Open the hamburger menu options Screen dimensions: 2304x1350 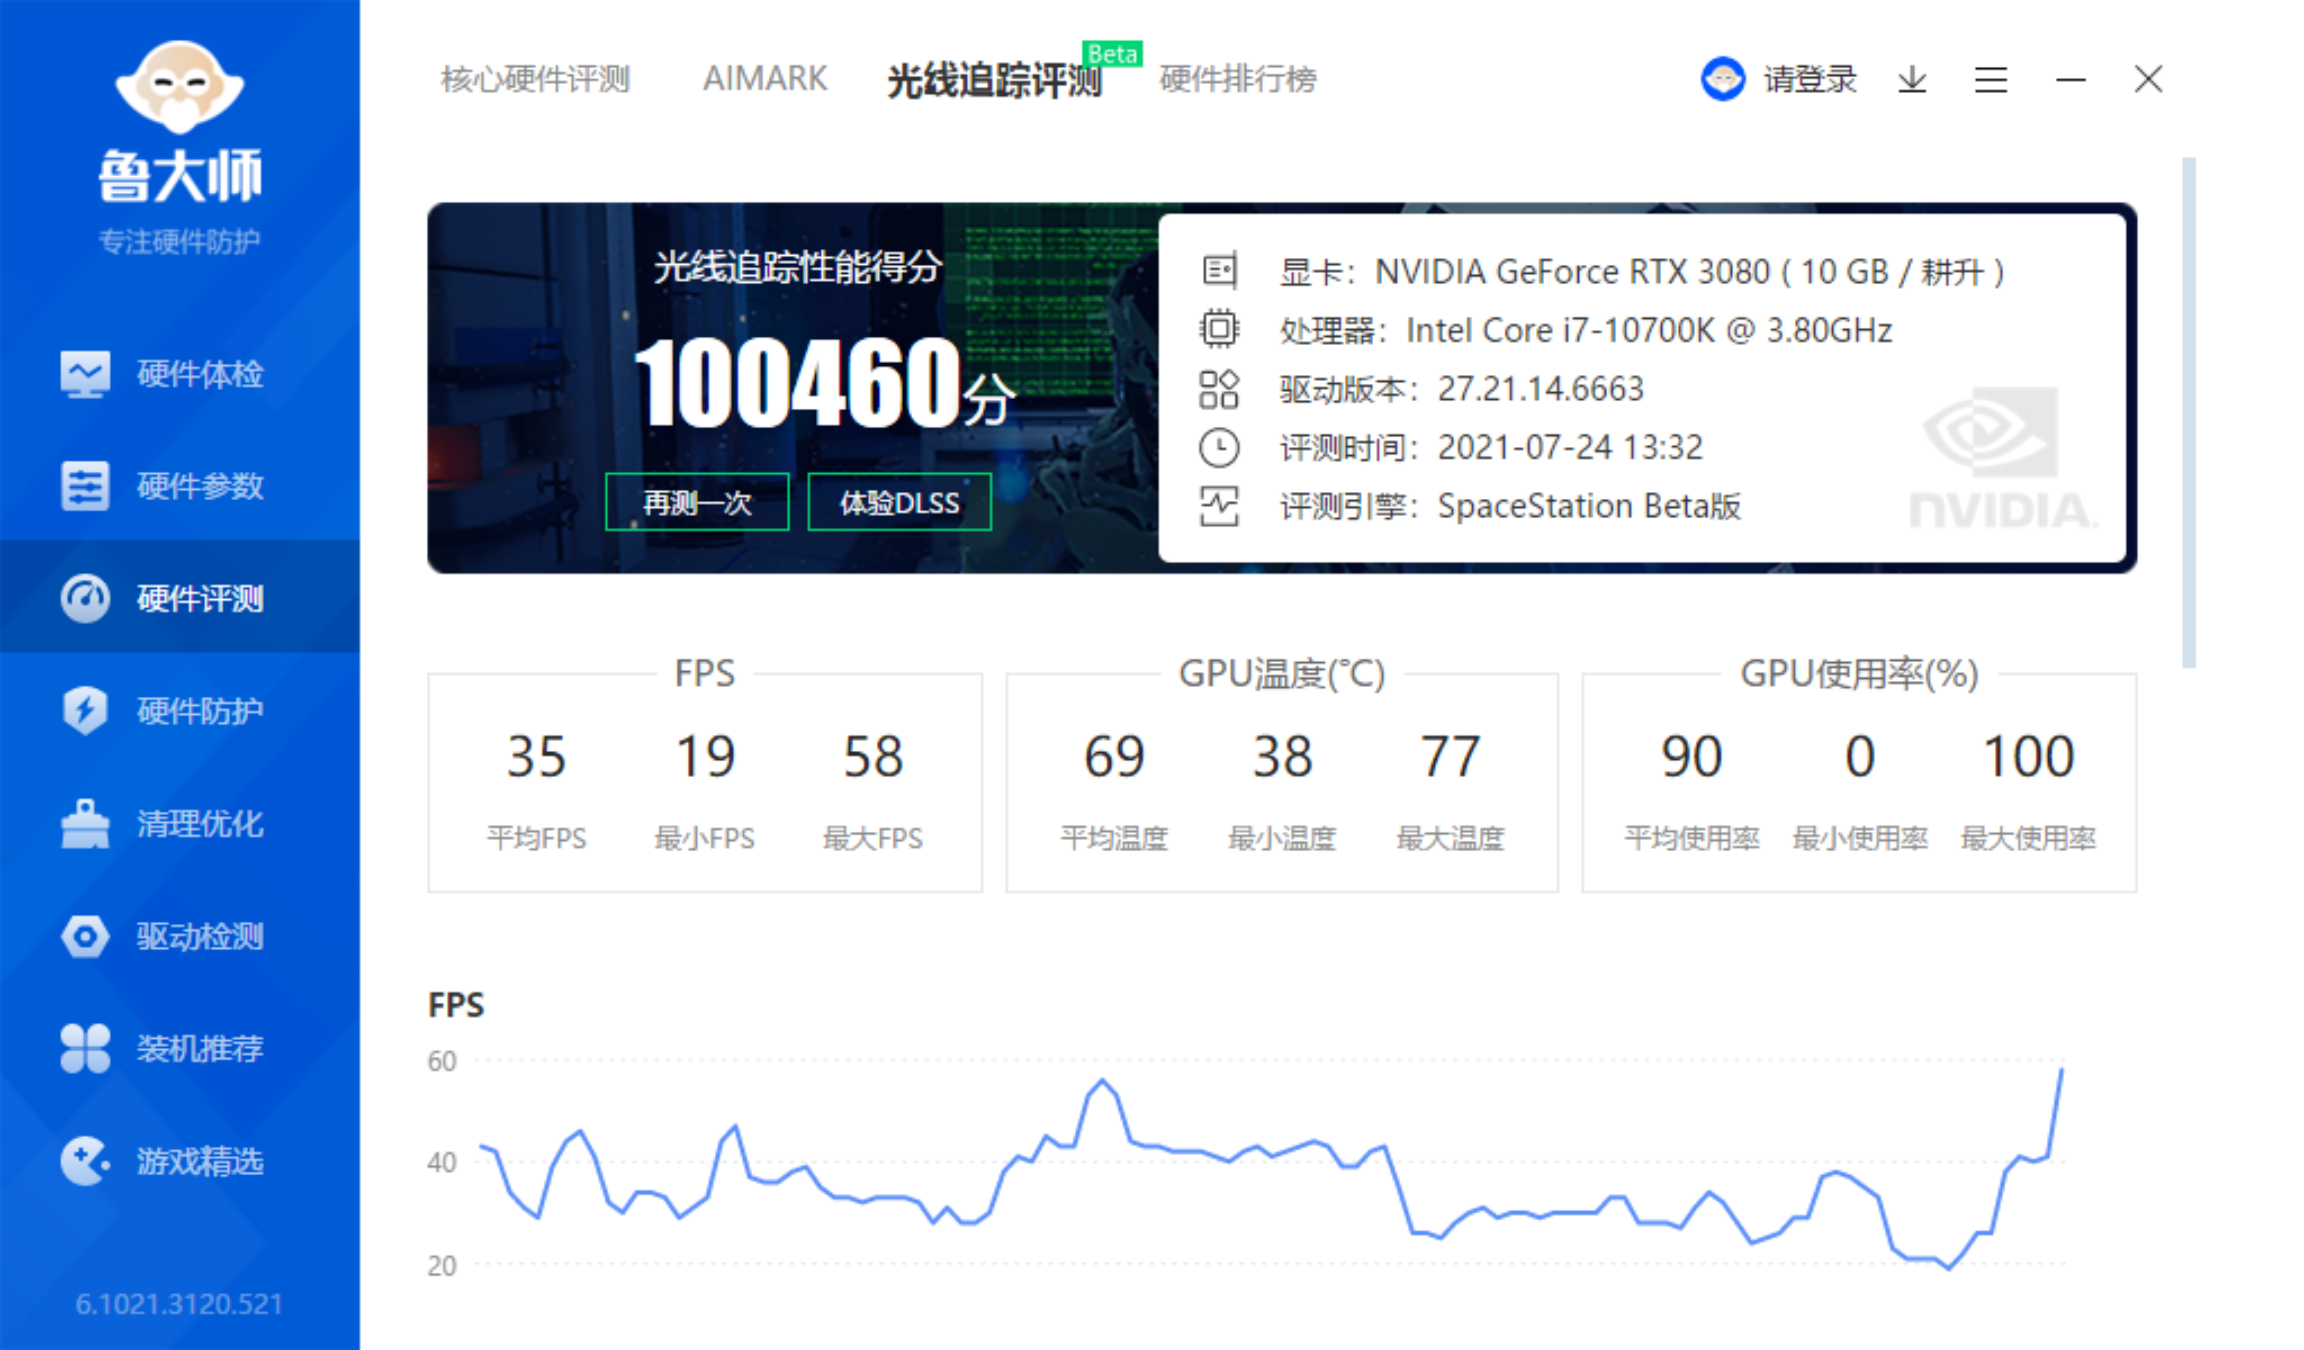click(1992, 77)
